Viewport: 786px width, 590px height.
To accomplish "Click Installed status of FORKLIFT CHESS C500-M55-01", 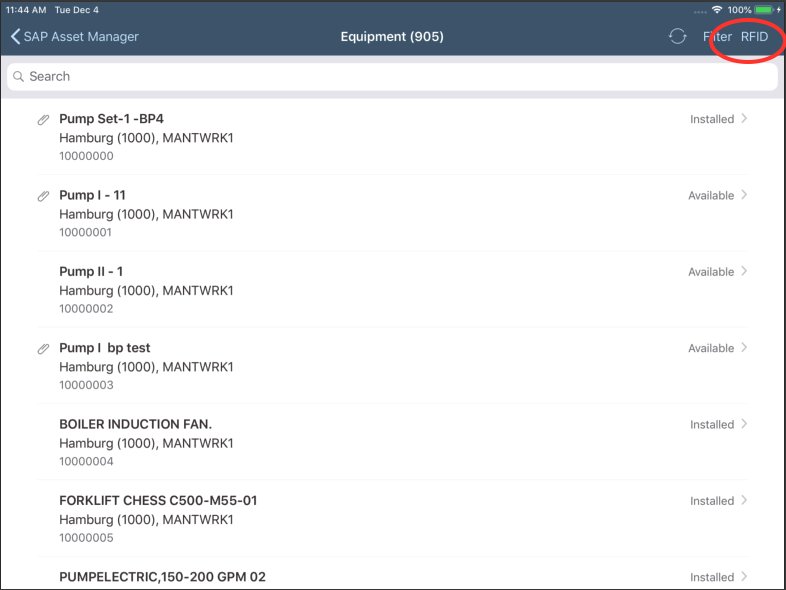I will pyautogui.click(x=712, y=501).
